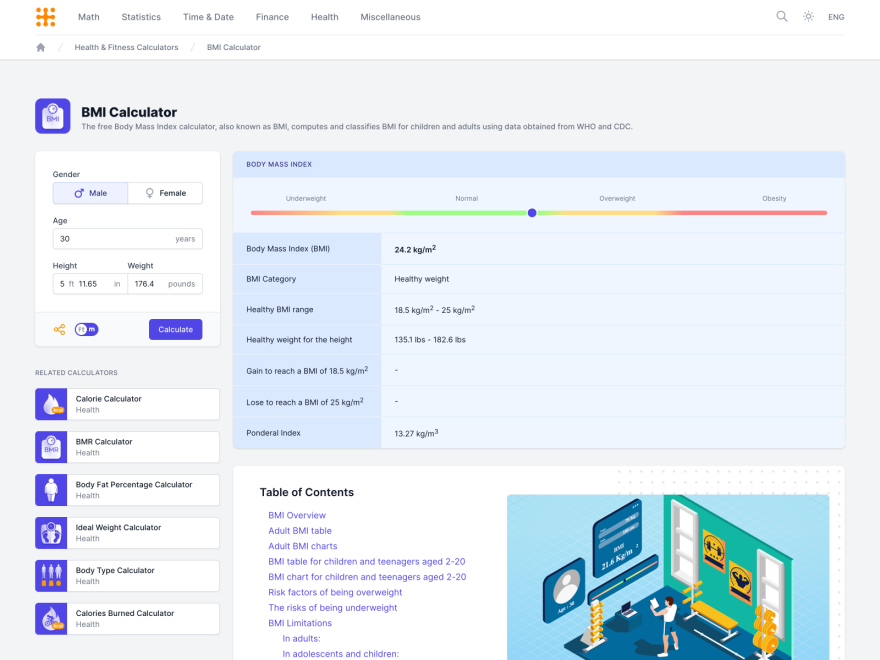This screenshot has height=660, width=880.
Task: Click the height inches input field
Action: 101,284
